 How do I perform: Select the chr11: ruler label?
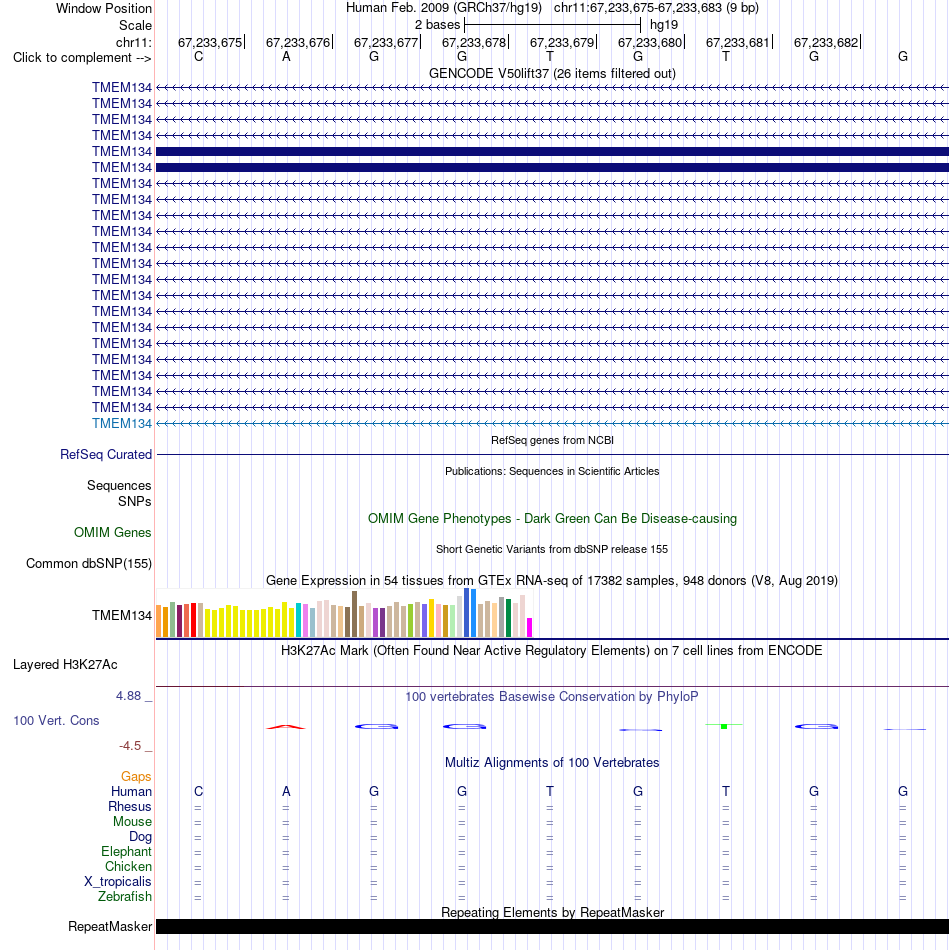pos(133,42)
